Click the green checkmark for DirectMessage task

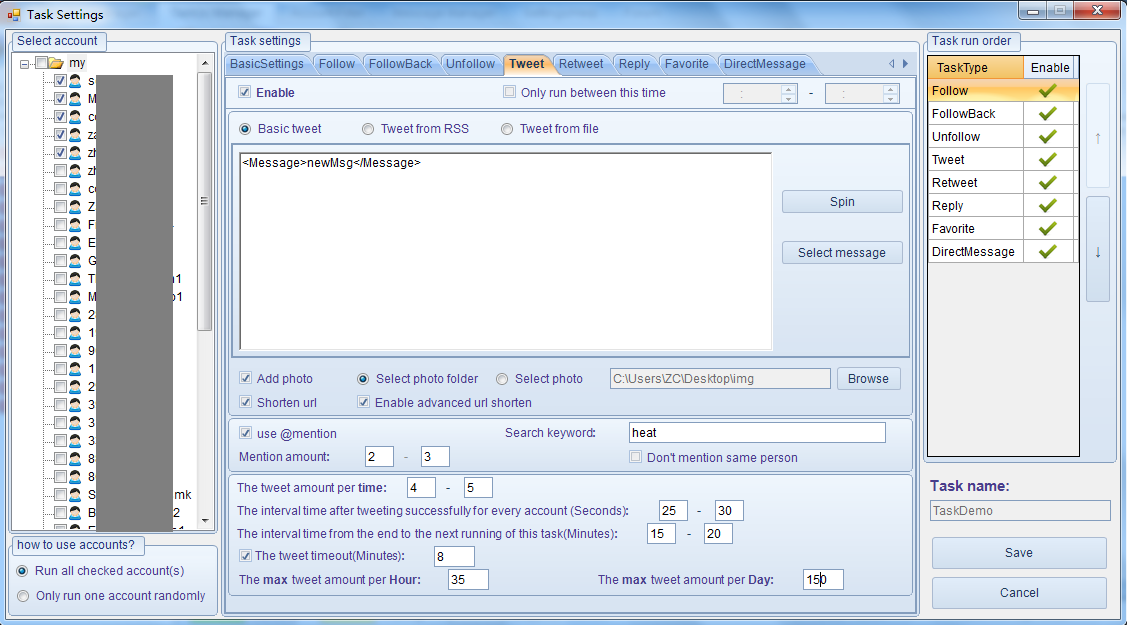click(x=1048, y=252)
